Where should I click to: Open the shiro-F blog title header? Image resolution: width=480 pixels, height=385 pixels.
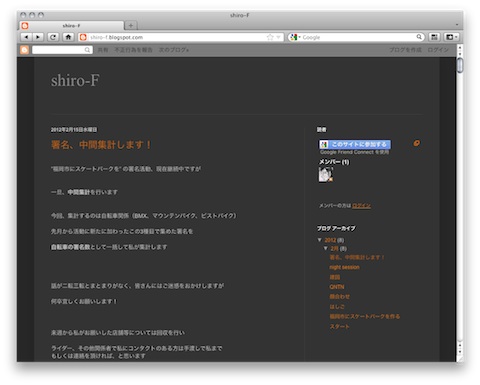[75, 80]
